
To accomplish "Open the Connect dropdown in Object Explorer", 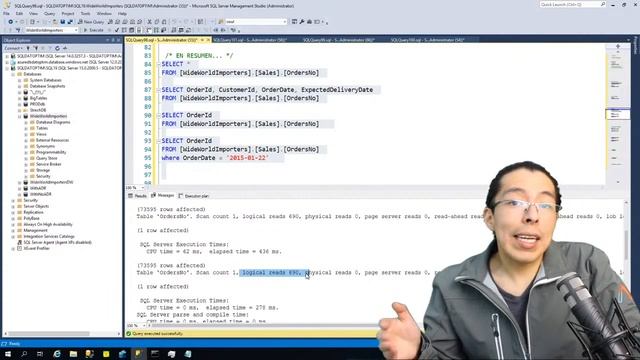I will tap(13, 48).
